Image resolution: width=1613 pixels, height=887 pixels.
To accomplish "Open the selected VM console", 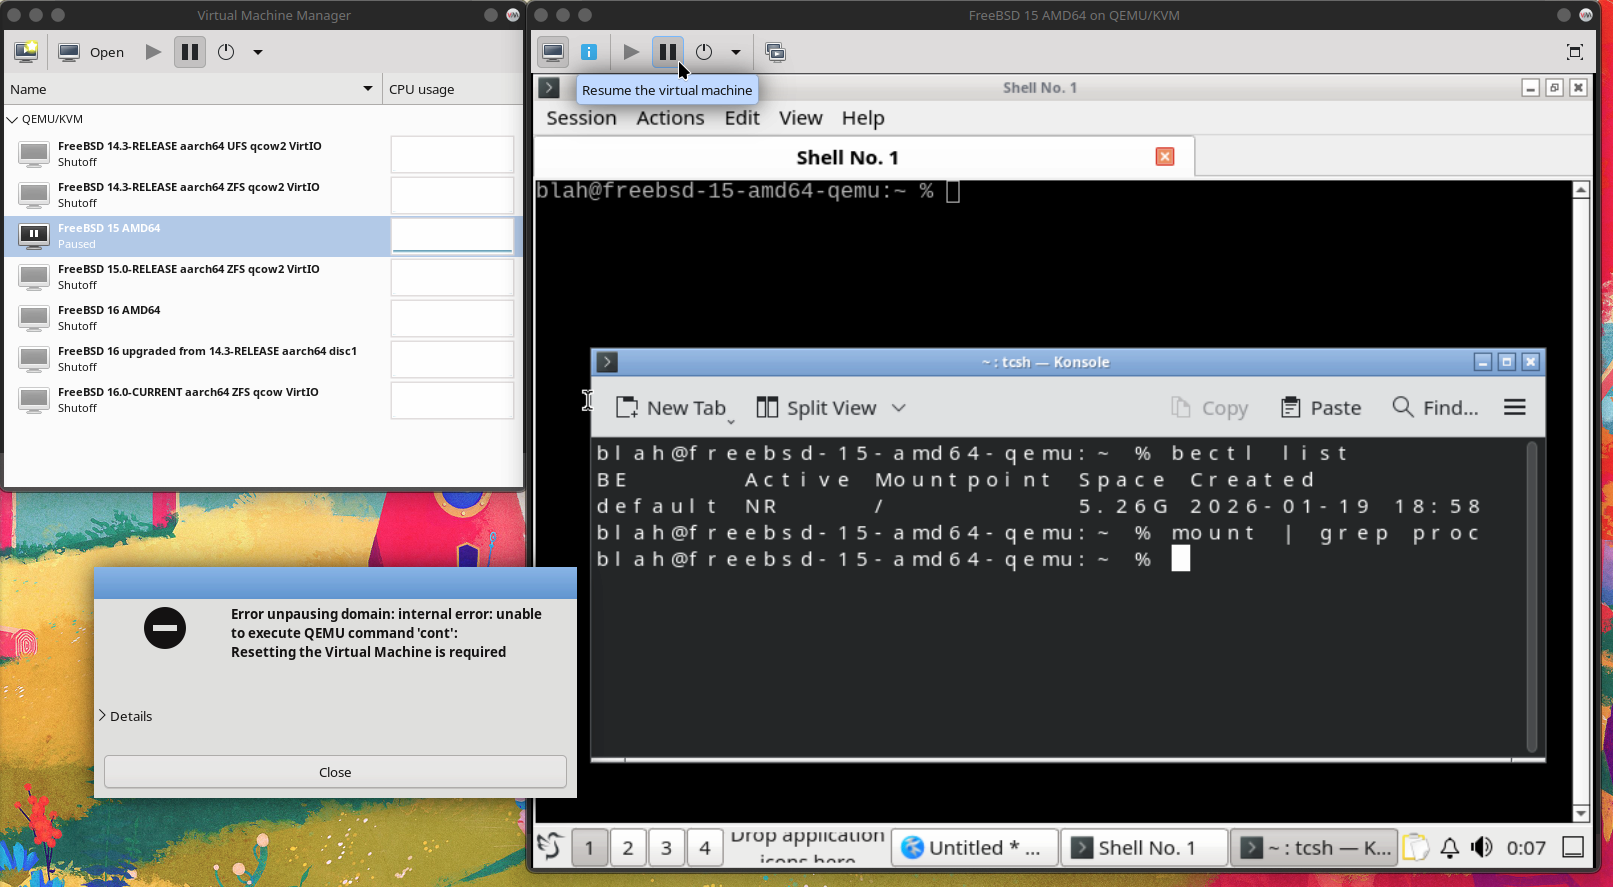I will pyautogui.click(x=91, y=52).
